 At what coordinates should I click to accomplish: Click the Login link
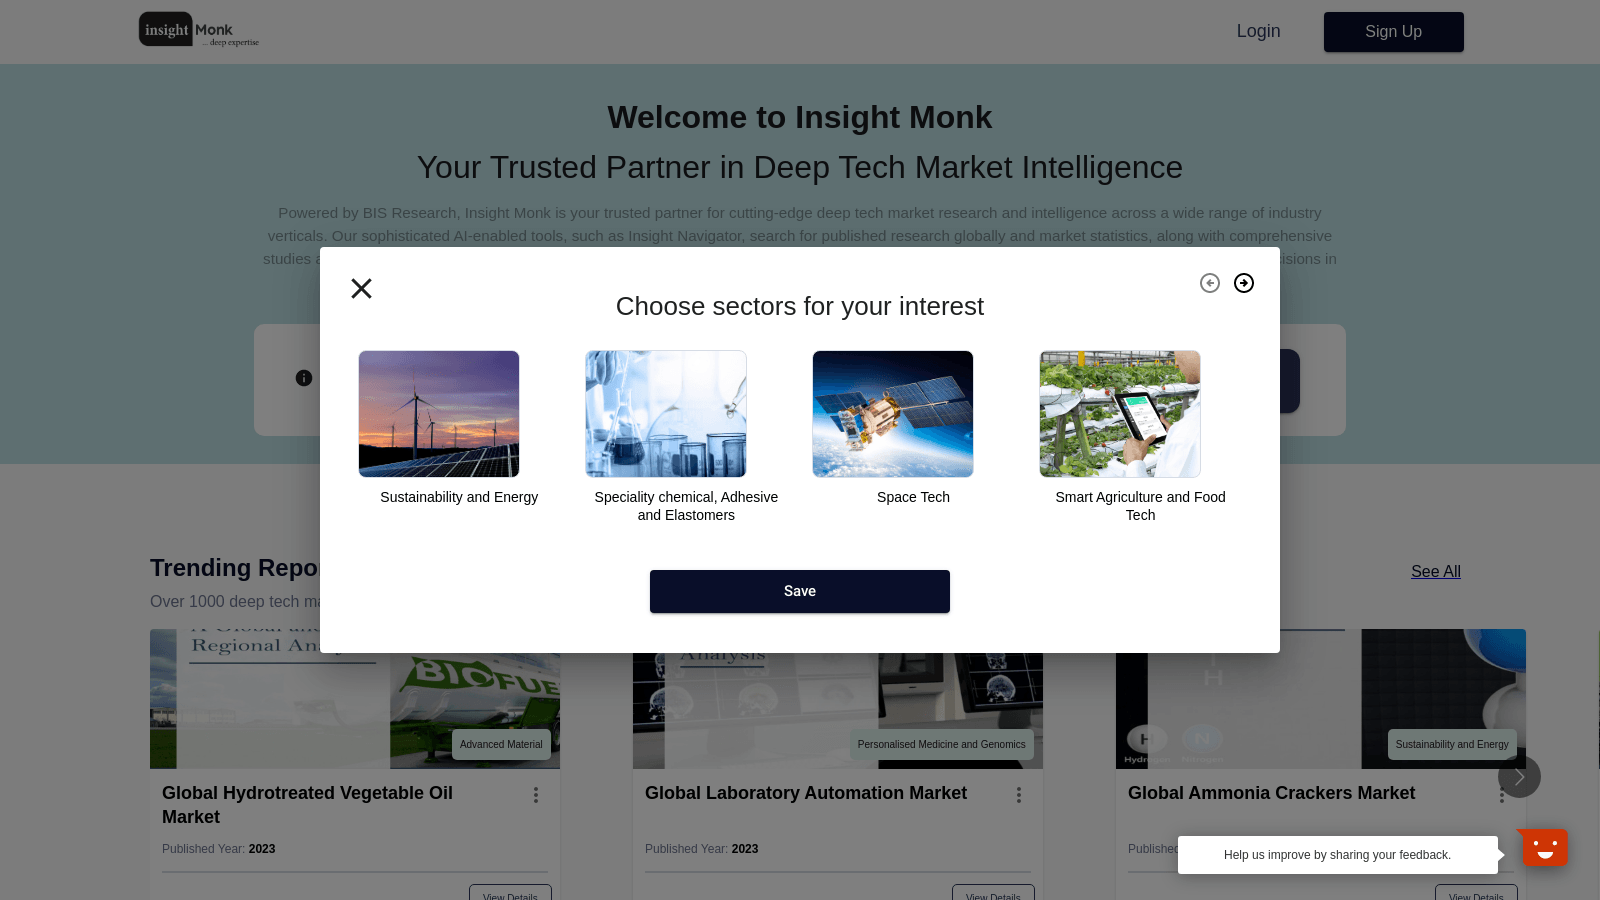click(1258, 31)
